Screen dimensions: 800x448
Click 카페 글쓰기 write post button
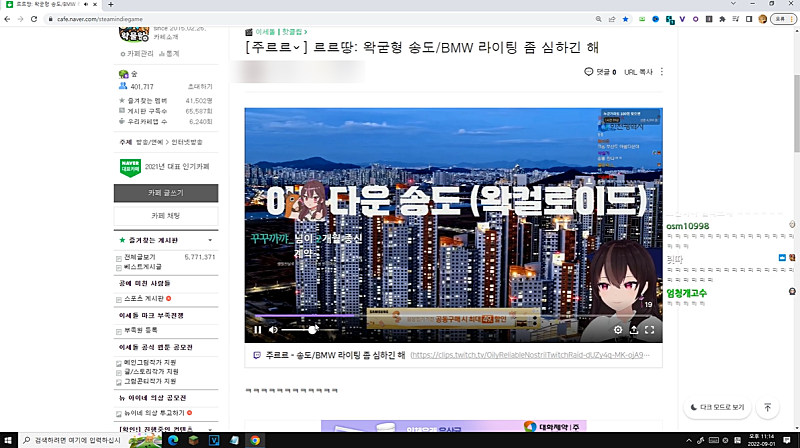(x=166, y=193)
